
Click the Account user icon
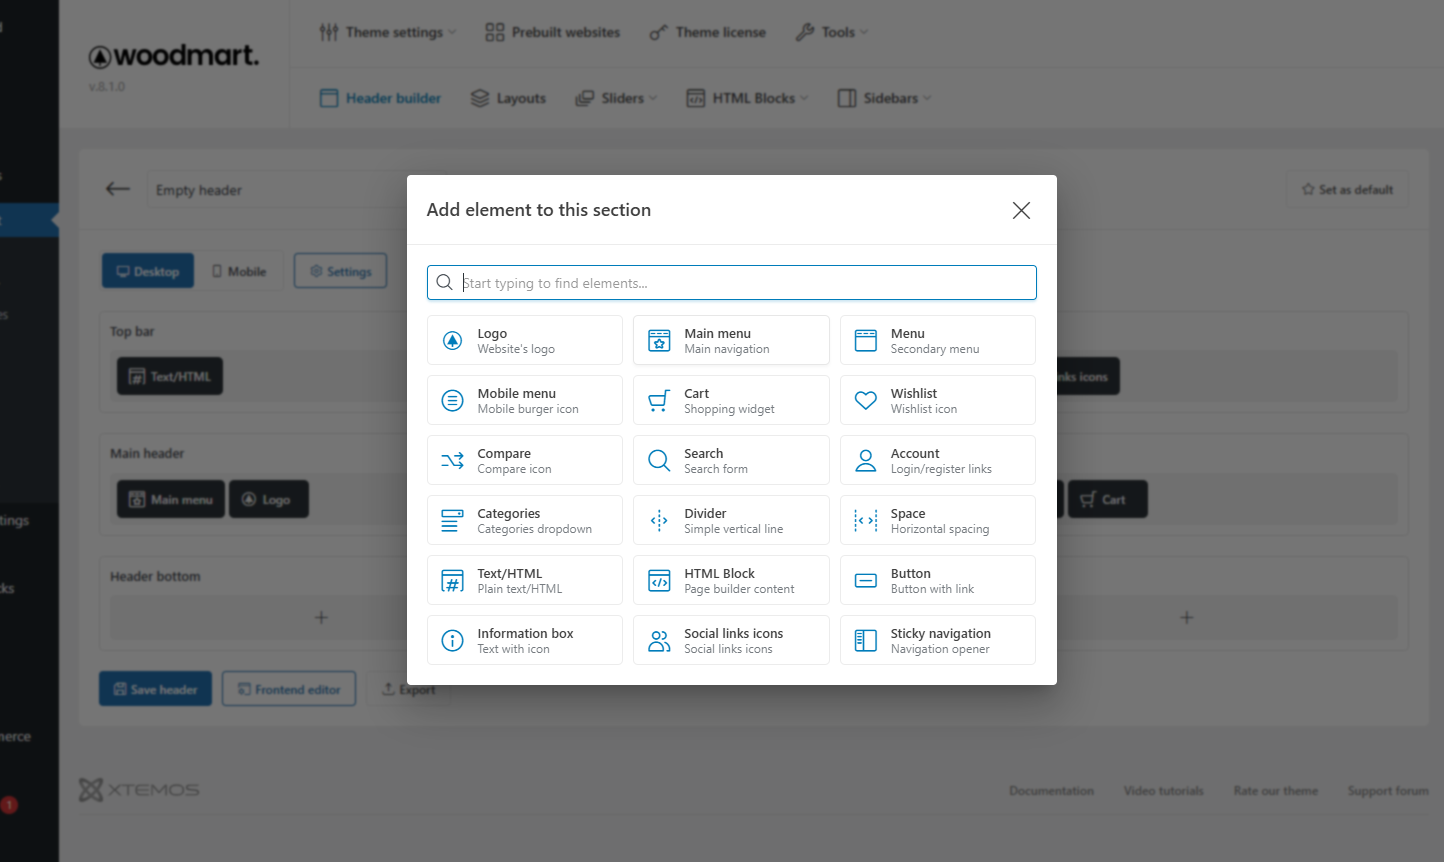[866, 461]
